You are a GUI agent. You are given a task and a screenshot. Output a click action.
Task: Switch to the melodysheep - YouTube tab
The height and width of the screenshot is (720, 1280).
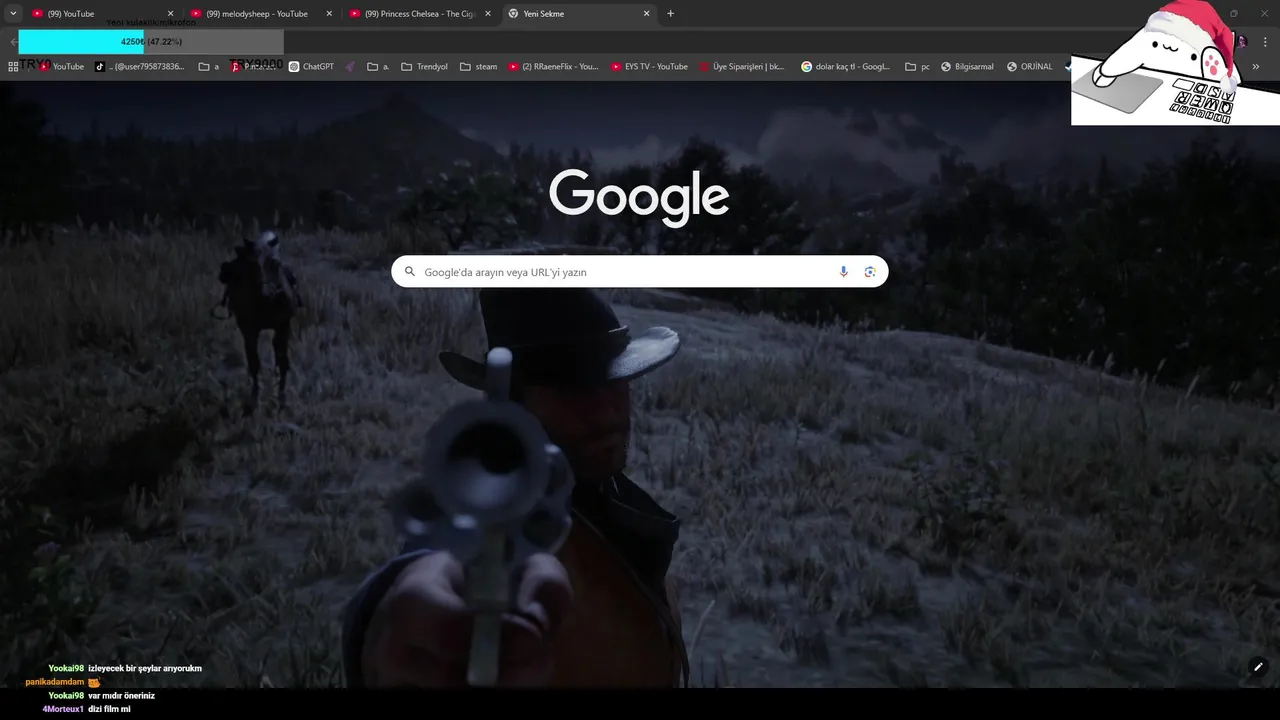(x=260, y=14)
